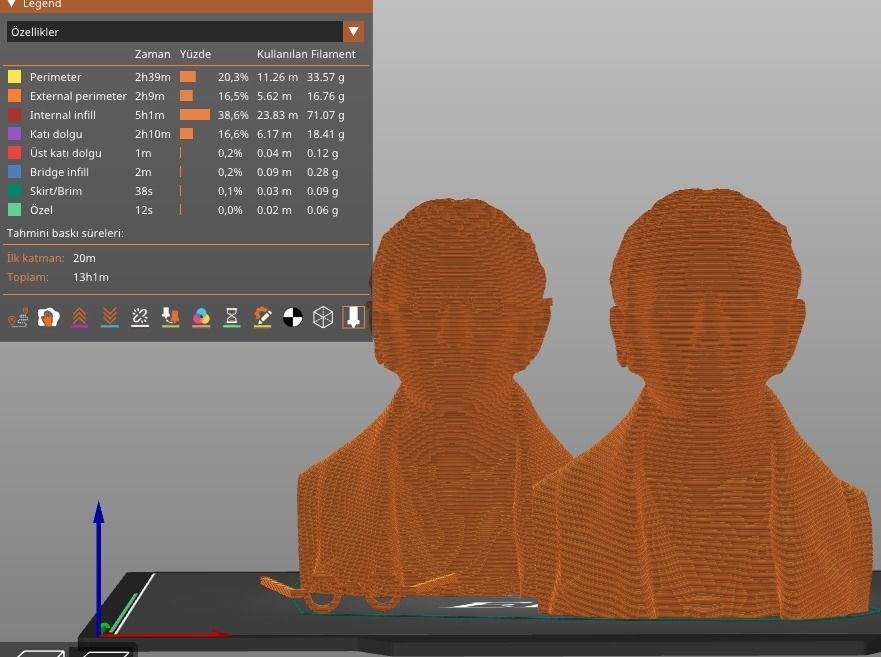The width and height of the screenshot is (881, 657).
Task: Toggle Center of gravity icon
Action: pyautogui.click(x=293, y=317)
